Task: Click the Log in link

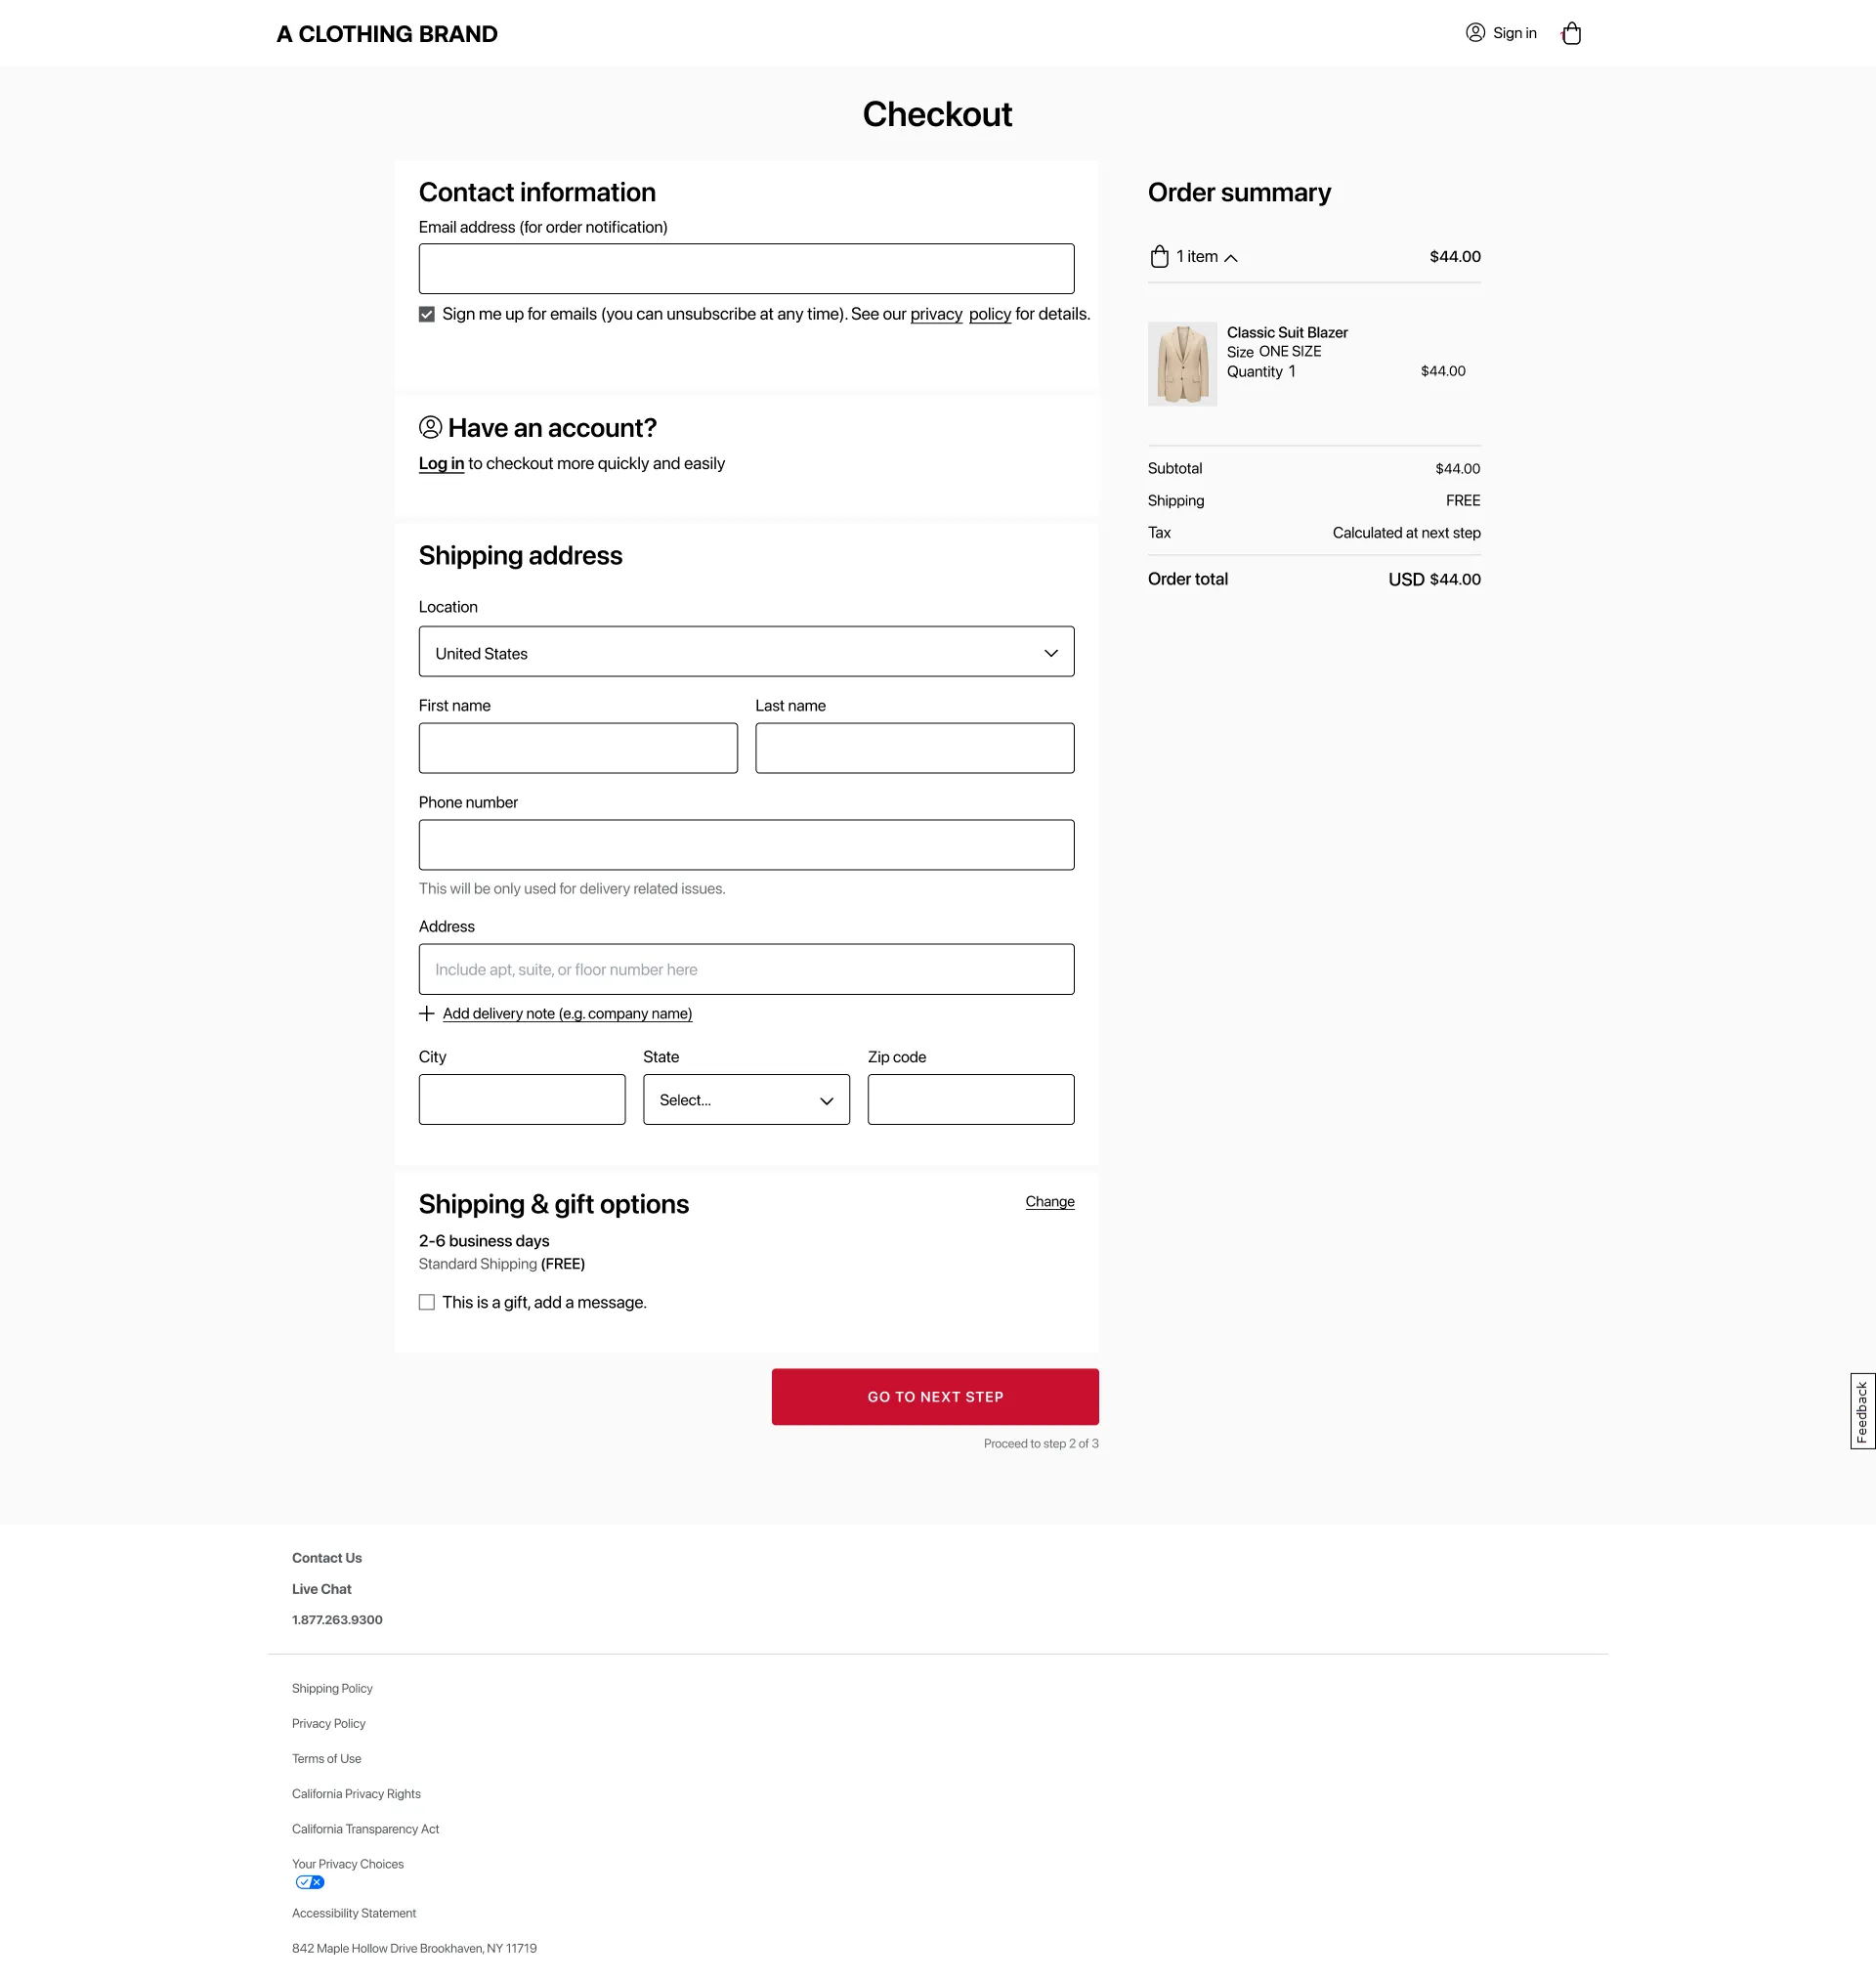Action: pos(441,464)
